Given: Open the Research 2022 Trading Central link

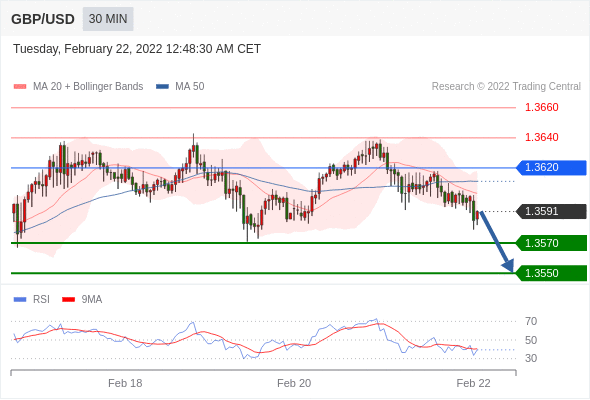Looking at the screenshot, I should point(506,87).
